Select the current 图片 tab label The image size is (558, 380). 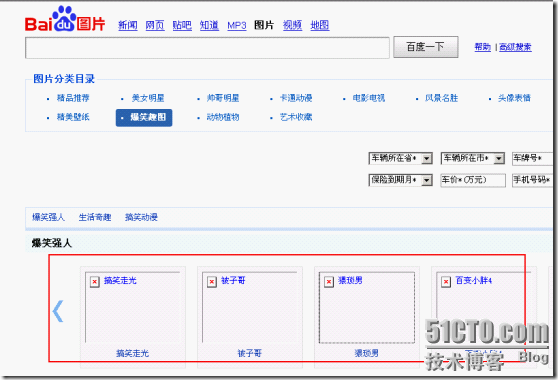(x=264, y=25)
